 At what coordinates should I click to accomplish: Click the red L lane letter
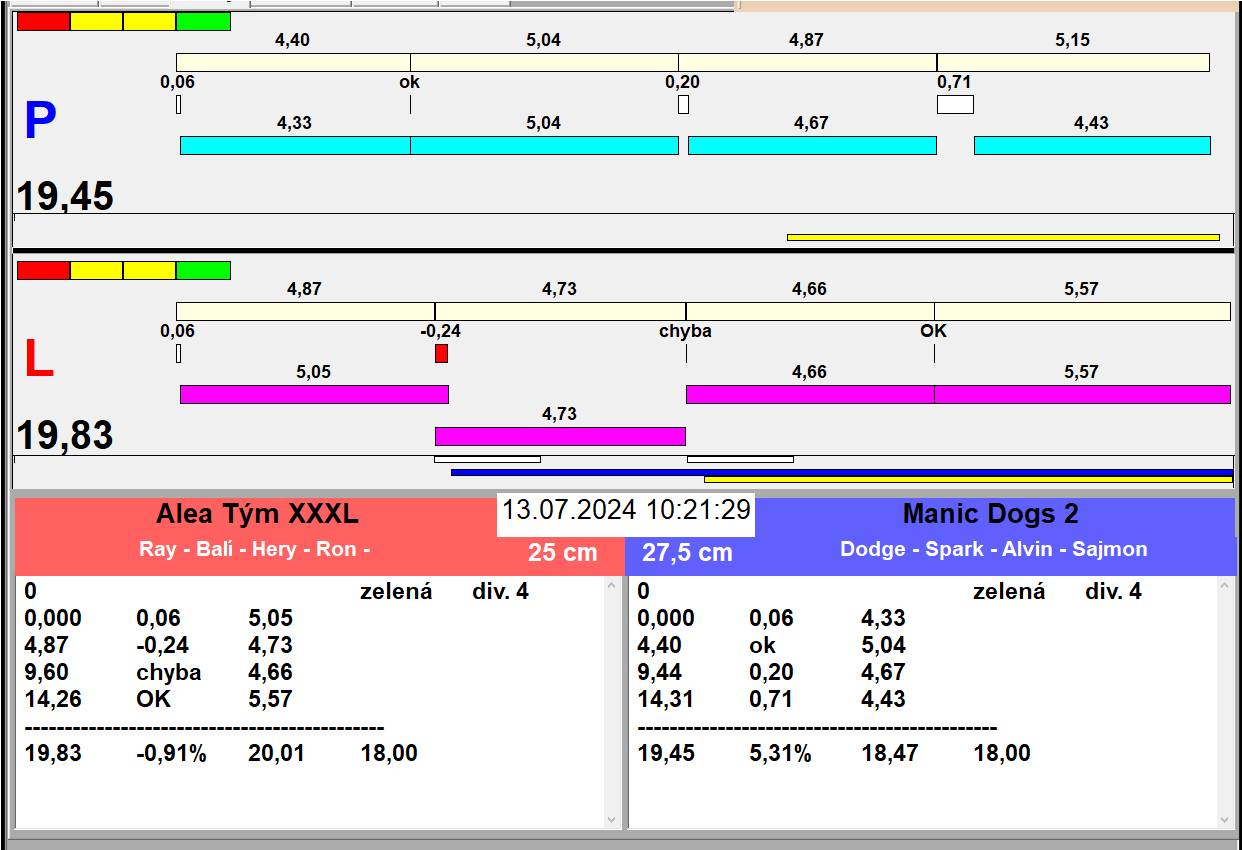click(39, 360)
